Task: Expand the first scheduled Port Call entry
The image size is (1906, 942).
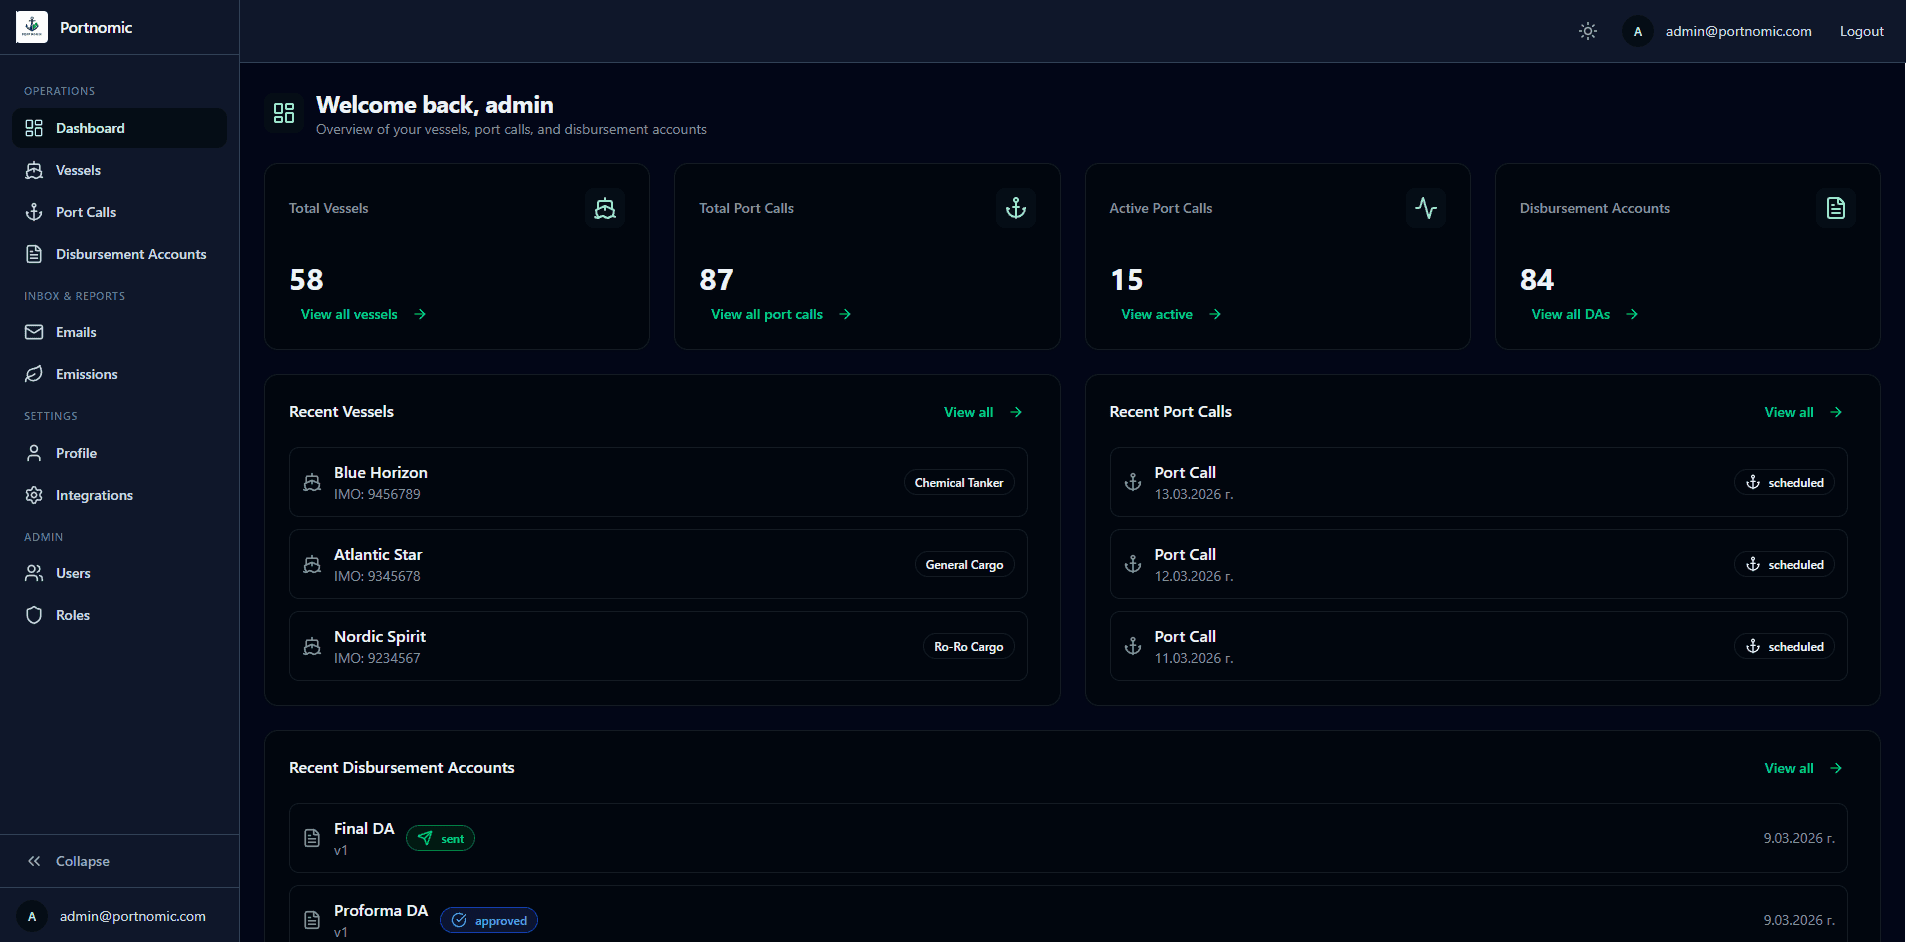Action: tap(1480, 482)
